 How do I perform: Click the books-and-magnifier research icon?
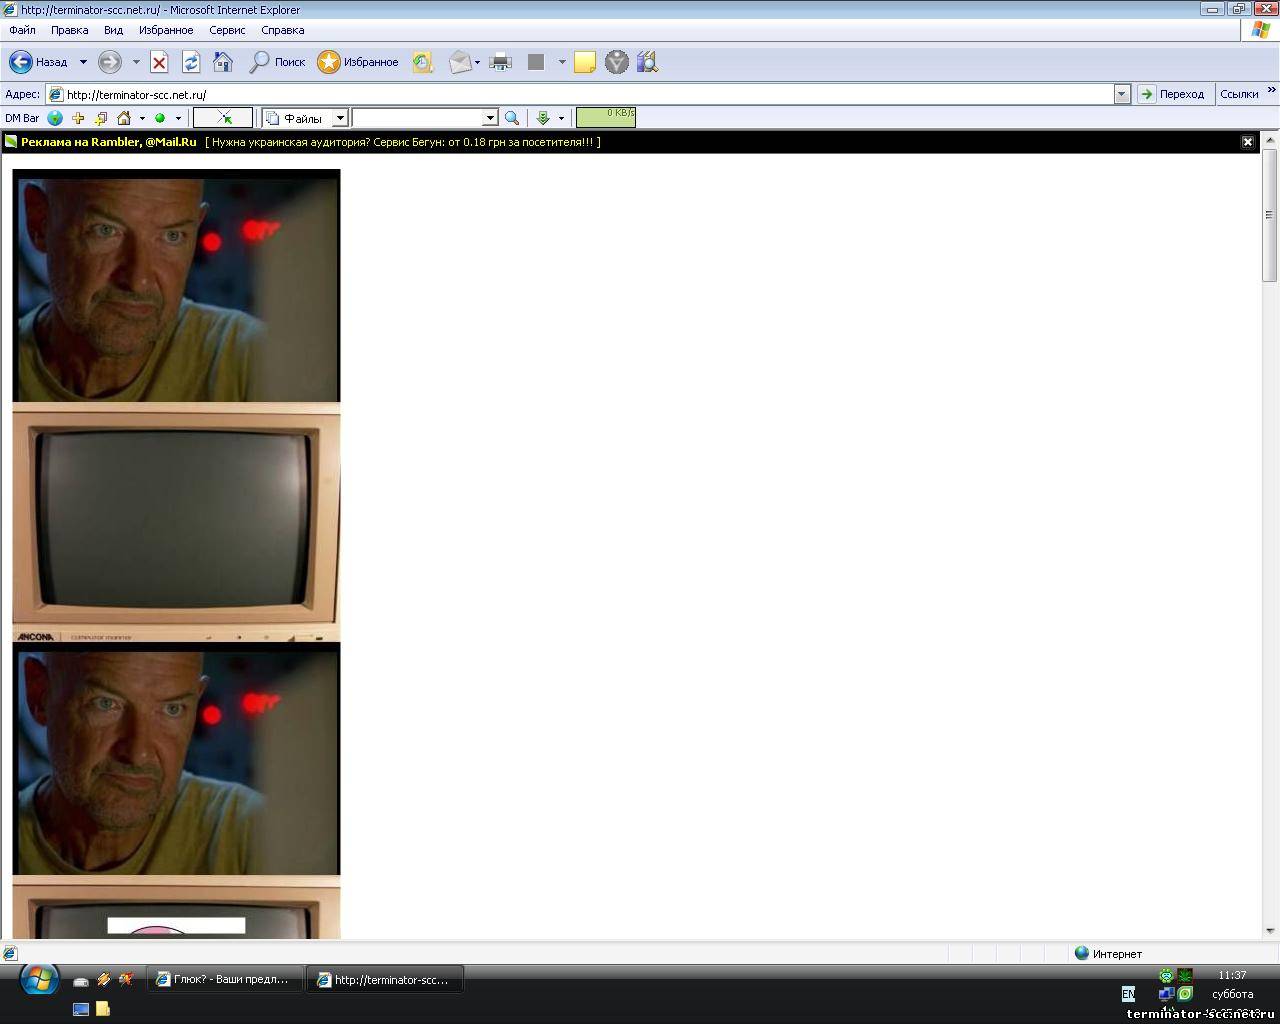pyautogui.click(x=648, y=62)
